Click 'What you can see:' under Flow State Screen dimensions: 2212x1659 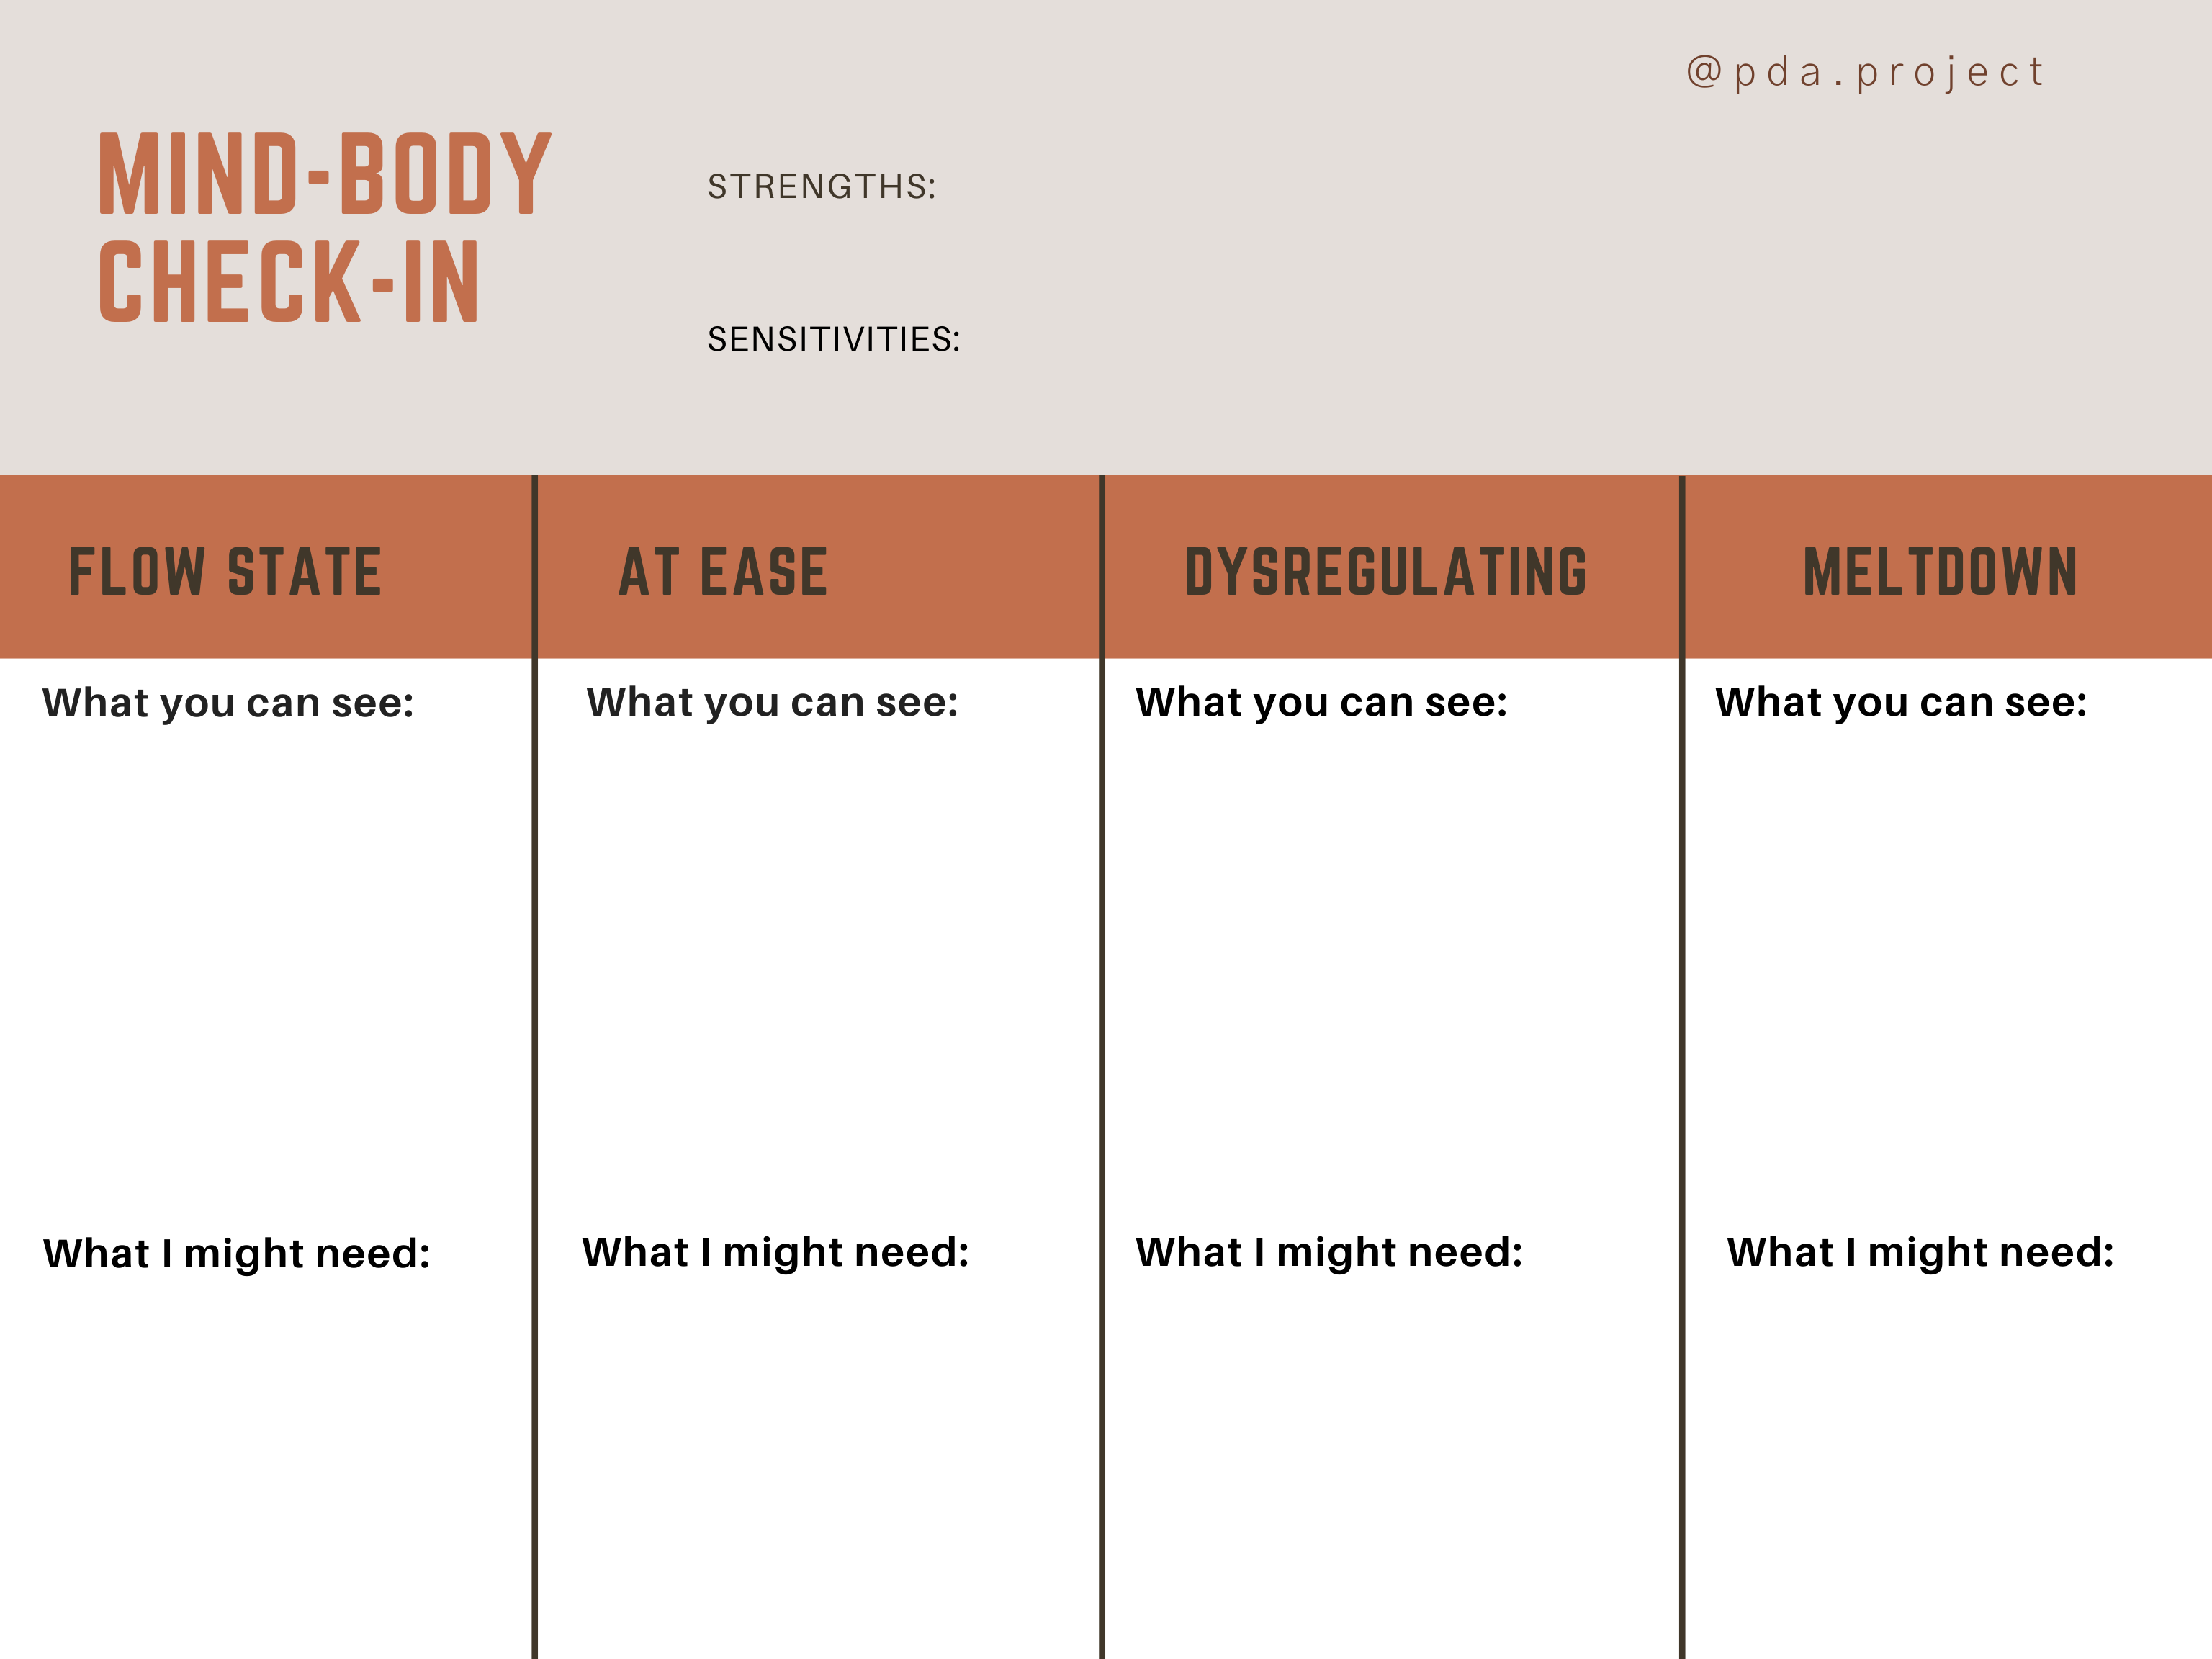(228, 704)
